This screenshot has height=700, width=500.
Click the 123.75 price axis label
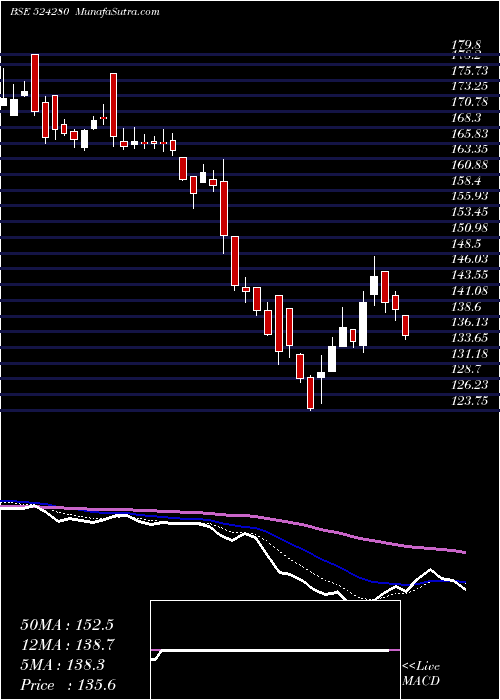470,400
